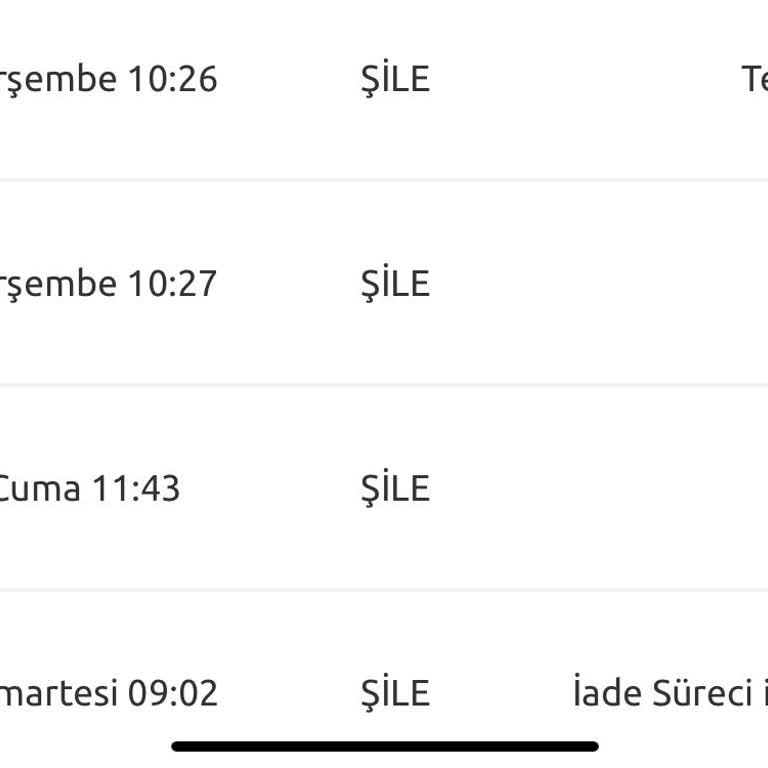Select the day text beside 09:02
This screenshot has width=768, height=768.
point(58,693)
